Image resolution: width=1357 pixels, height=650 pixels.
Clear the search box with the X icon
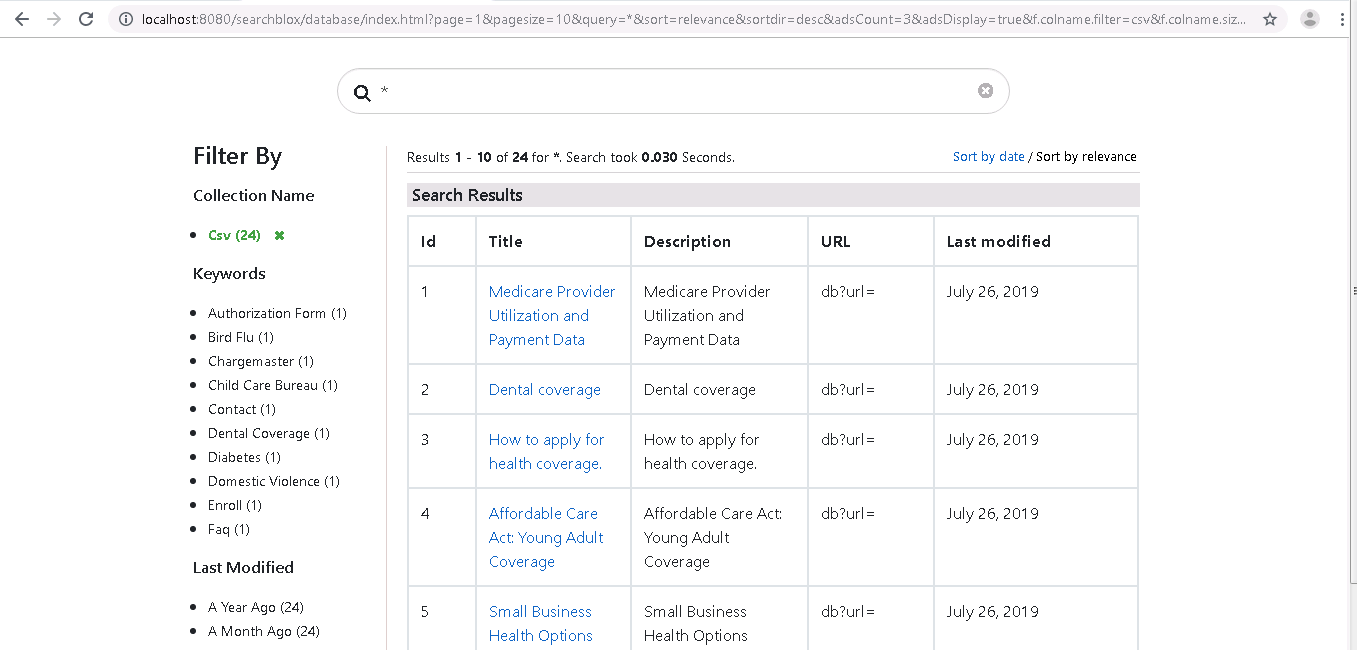tap(985, 91)
